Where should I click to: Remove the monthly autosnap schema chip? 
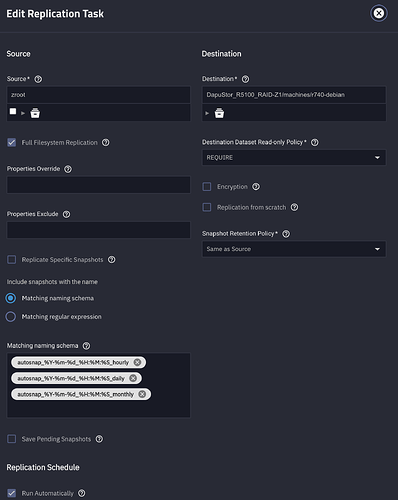click(x=142, y=394)
